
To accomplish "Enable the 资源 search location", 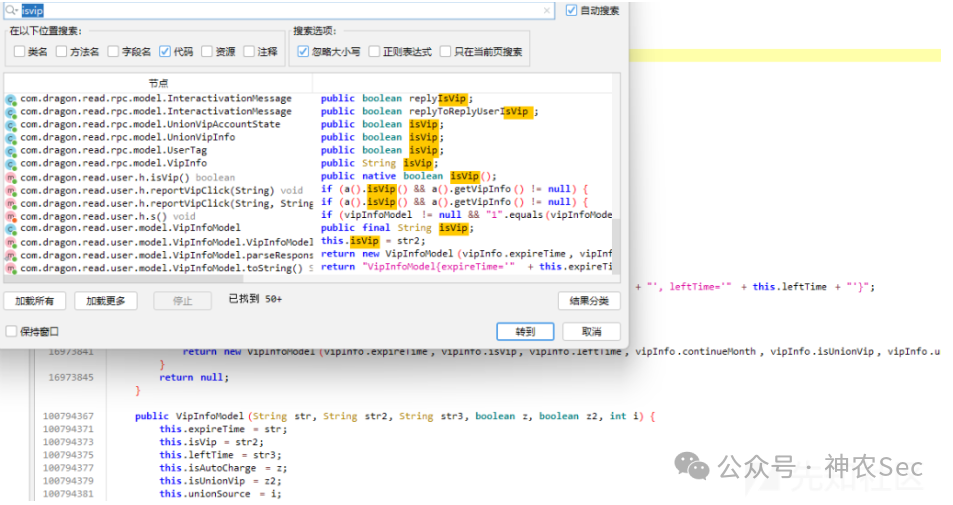I will pyautogui.click(x=207, y=52).
